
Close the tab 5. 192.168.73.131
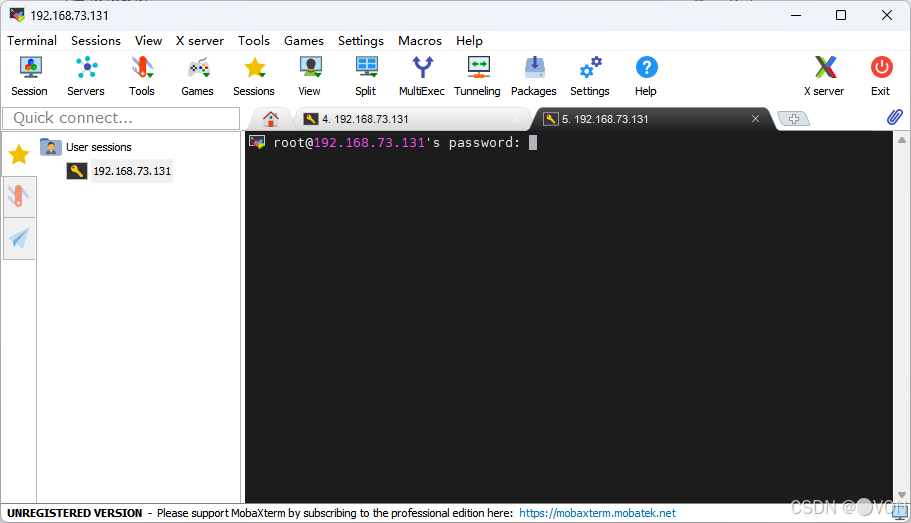click(755, 119)
